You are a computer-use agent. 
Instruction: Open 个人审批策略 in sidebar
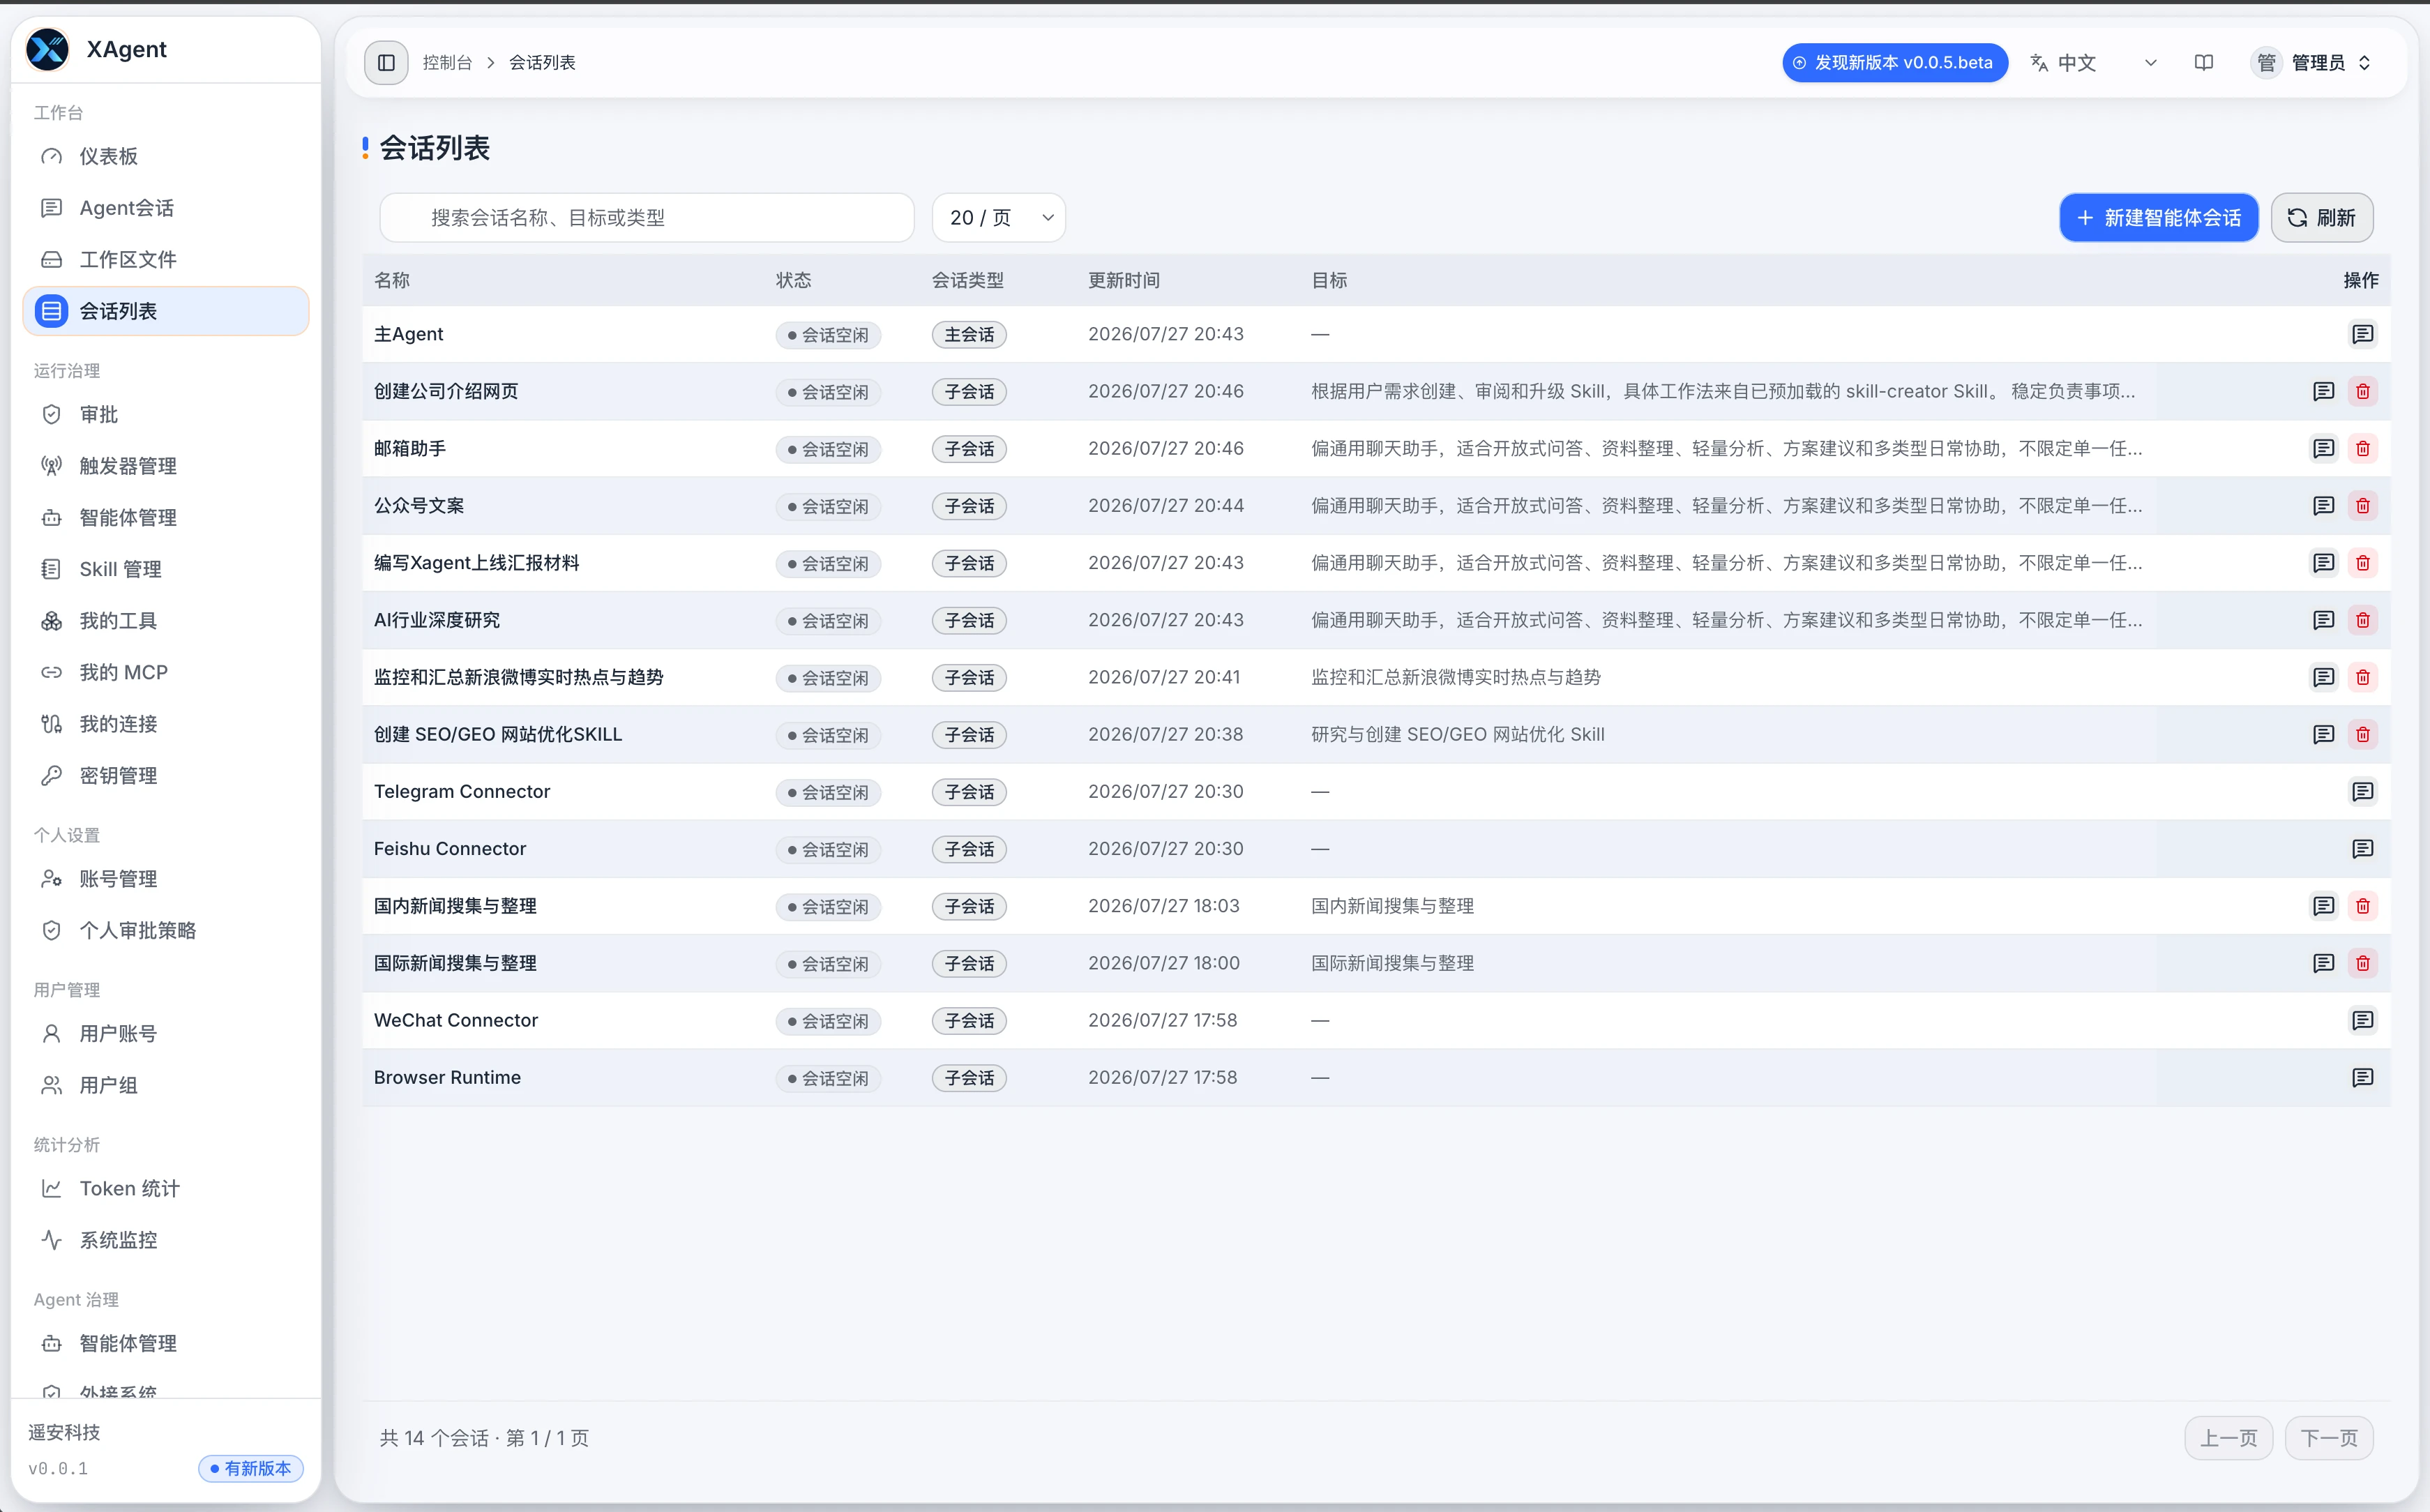pos(165,930)
